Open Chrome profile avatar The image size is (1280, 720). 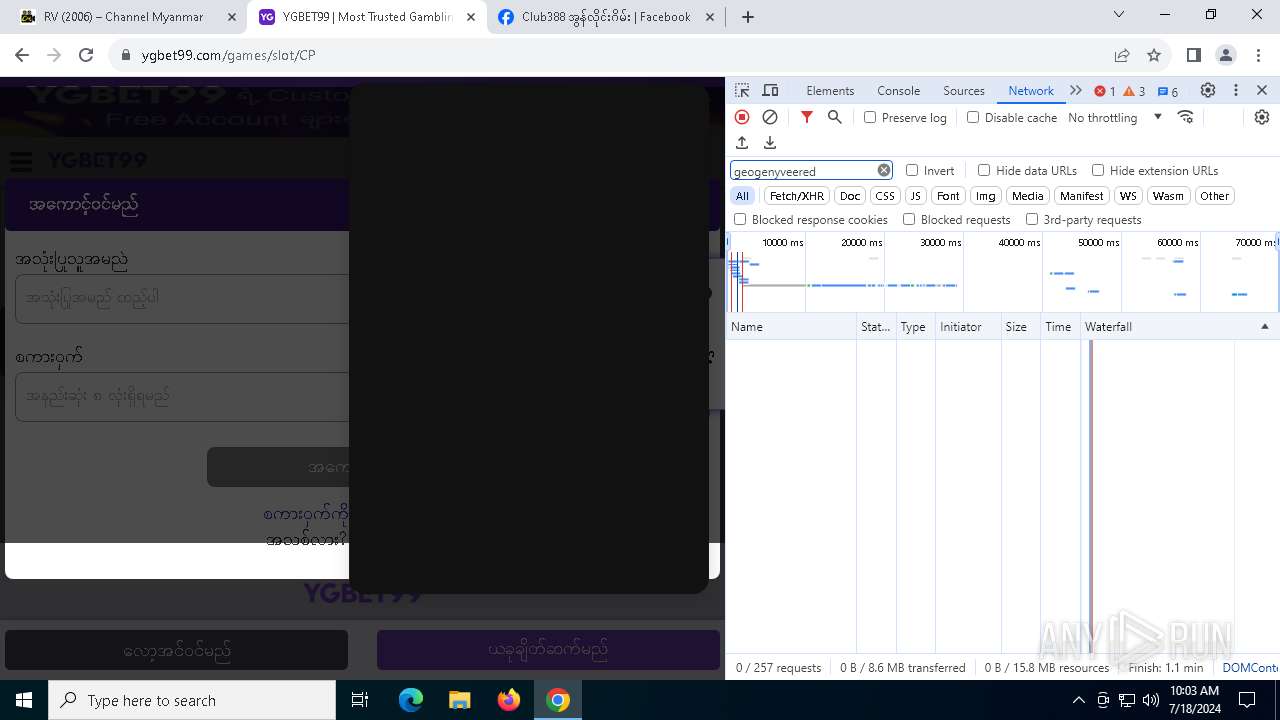[x=1226, y=55]
